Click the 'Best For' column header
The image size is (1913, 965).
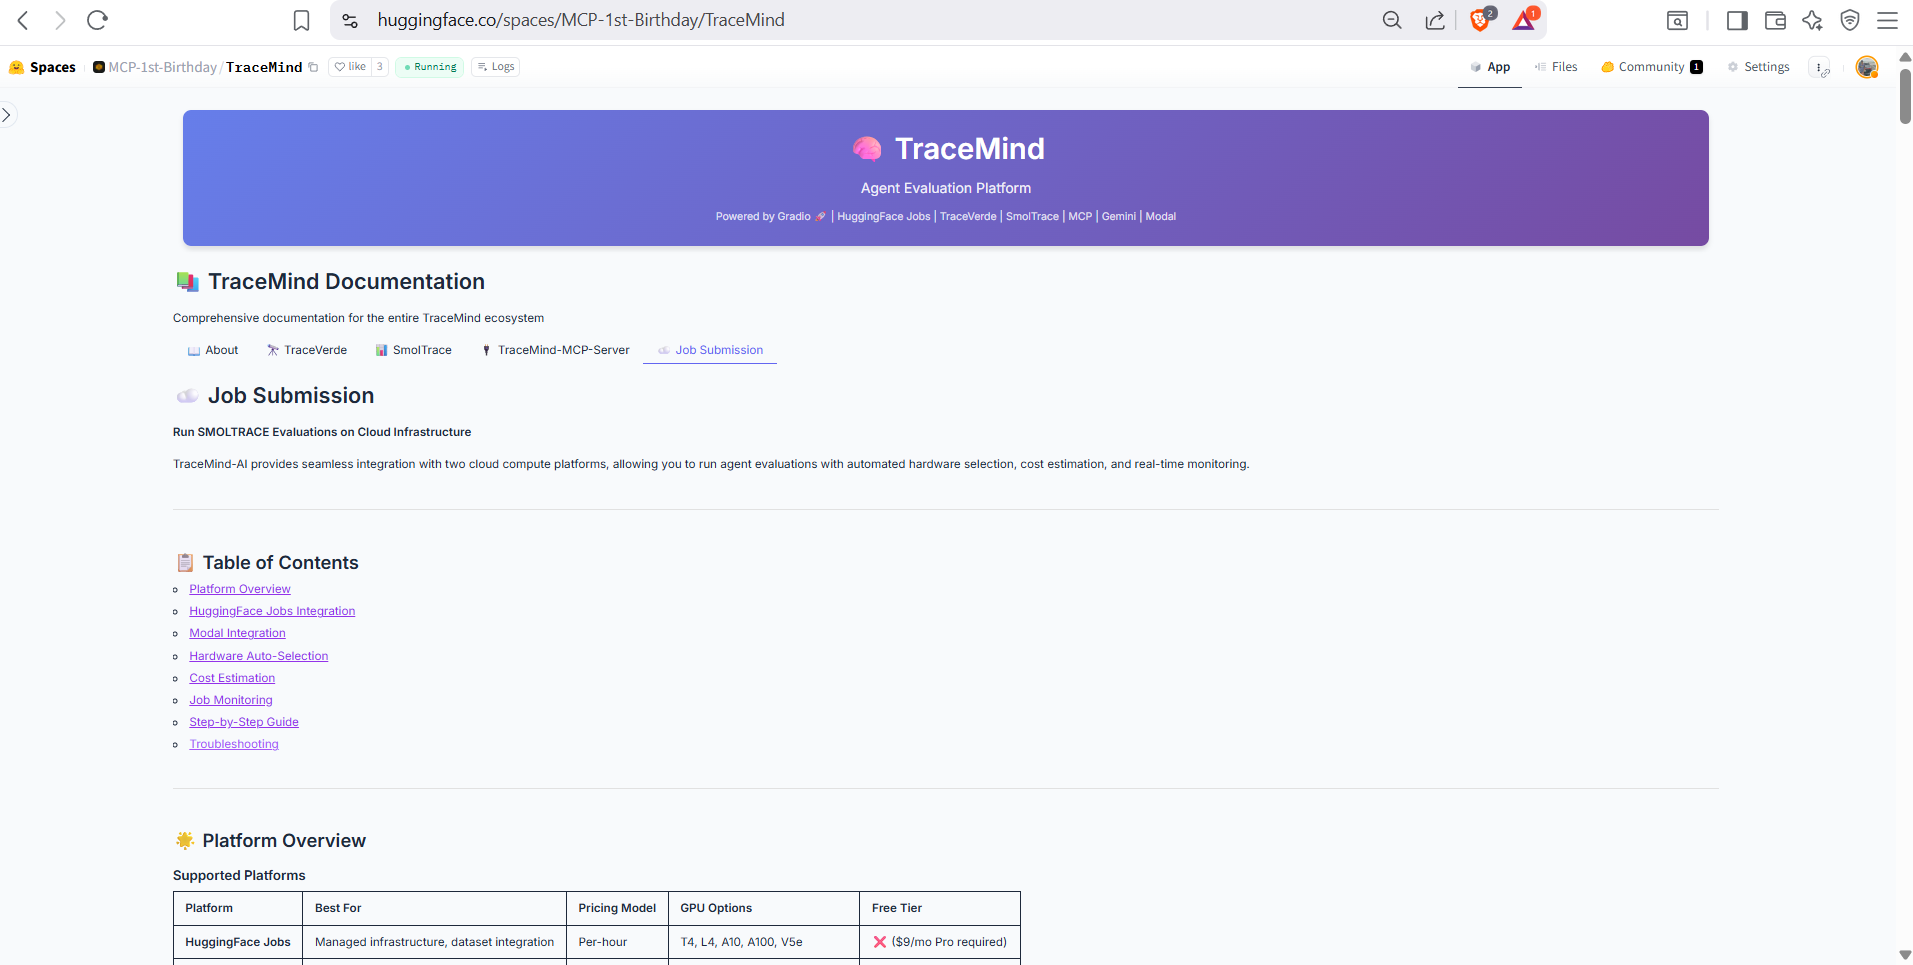click(x=434, y=908)
